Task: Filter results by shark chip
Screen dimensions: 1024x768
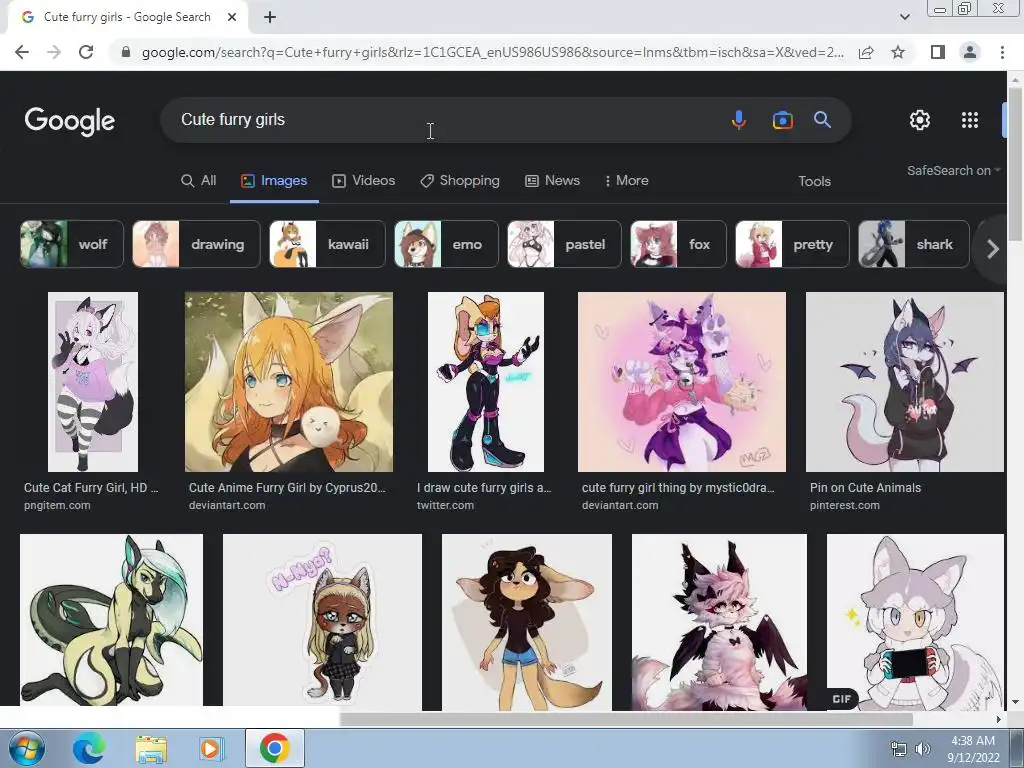Action: [x=914, y=244]
